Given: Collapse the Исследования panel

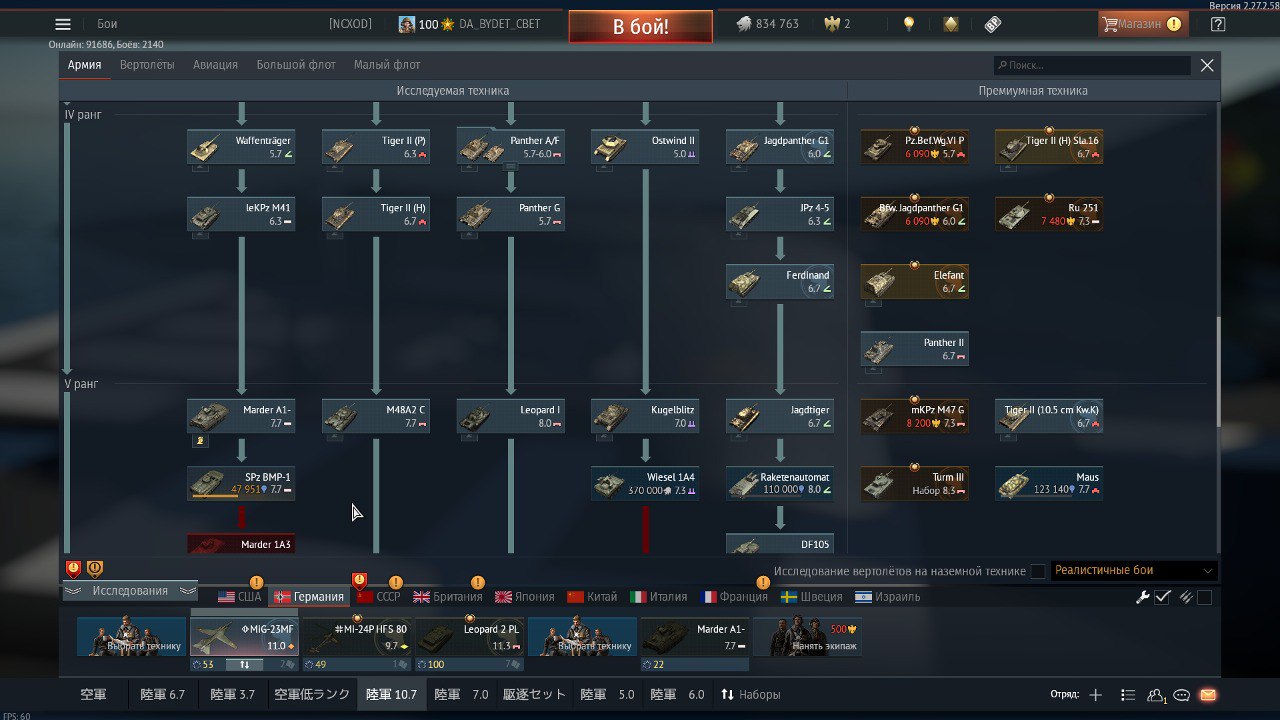Looking at the screenshot, I should coord(130,591).
